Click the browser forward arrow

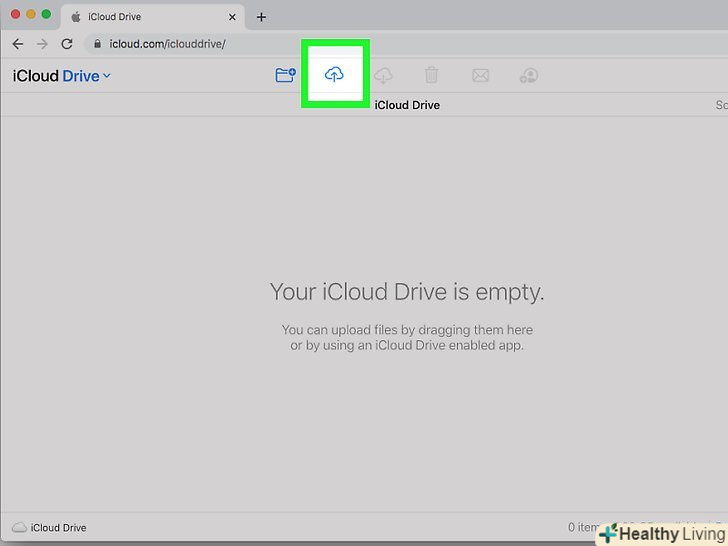coord(42,44)
